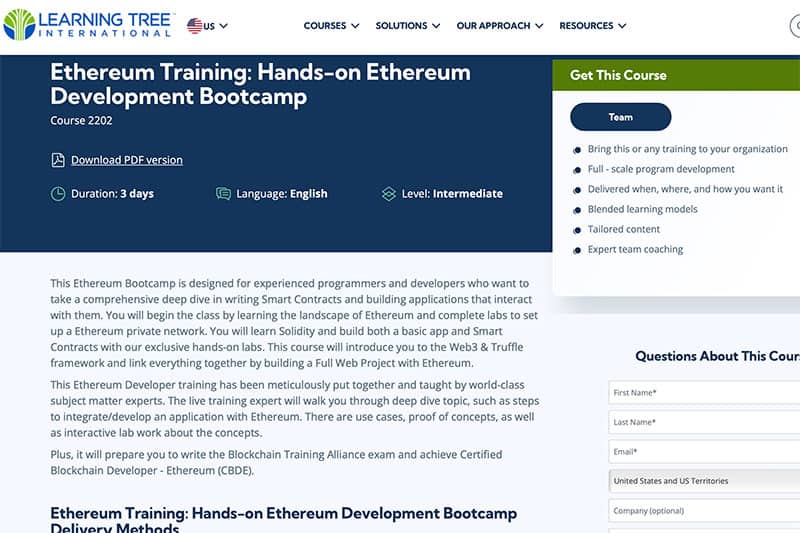Image resolution: width=800 pixels, height=533 pixels.
Task: Click the Questions About This Course heading
Action: [717, 356]
